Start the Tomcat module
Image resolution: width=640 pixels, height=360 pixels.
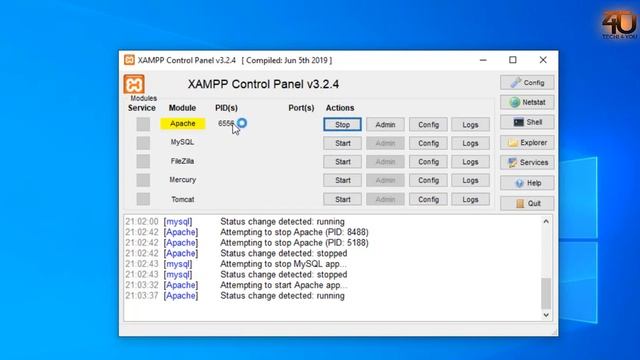point(342,199)
